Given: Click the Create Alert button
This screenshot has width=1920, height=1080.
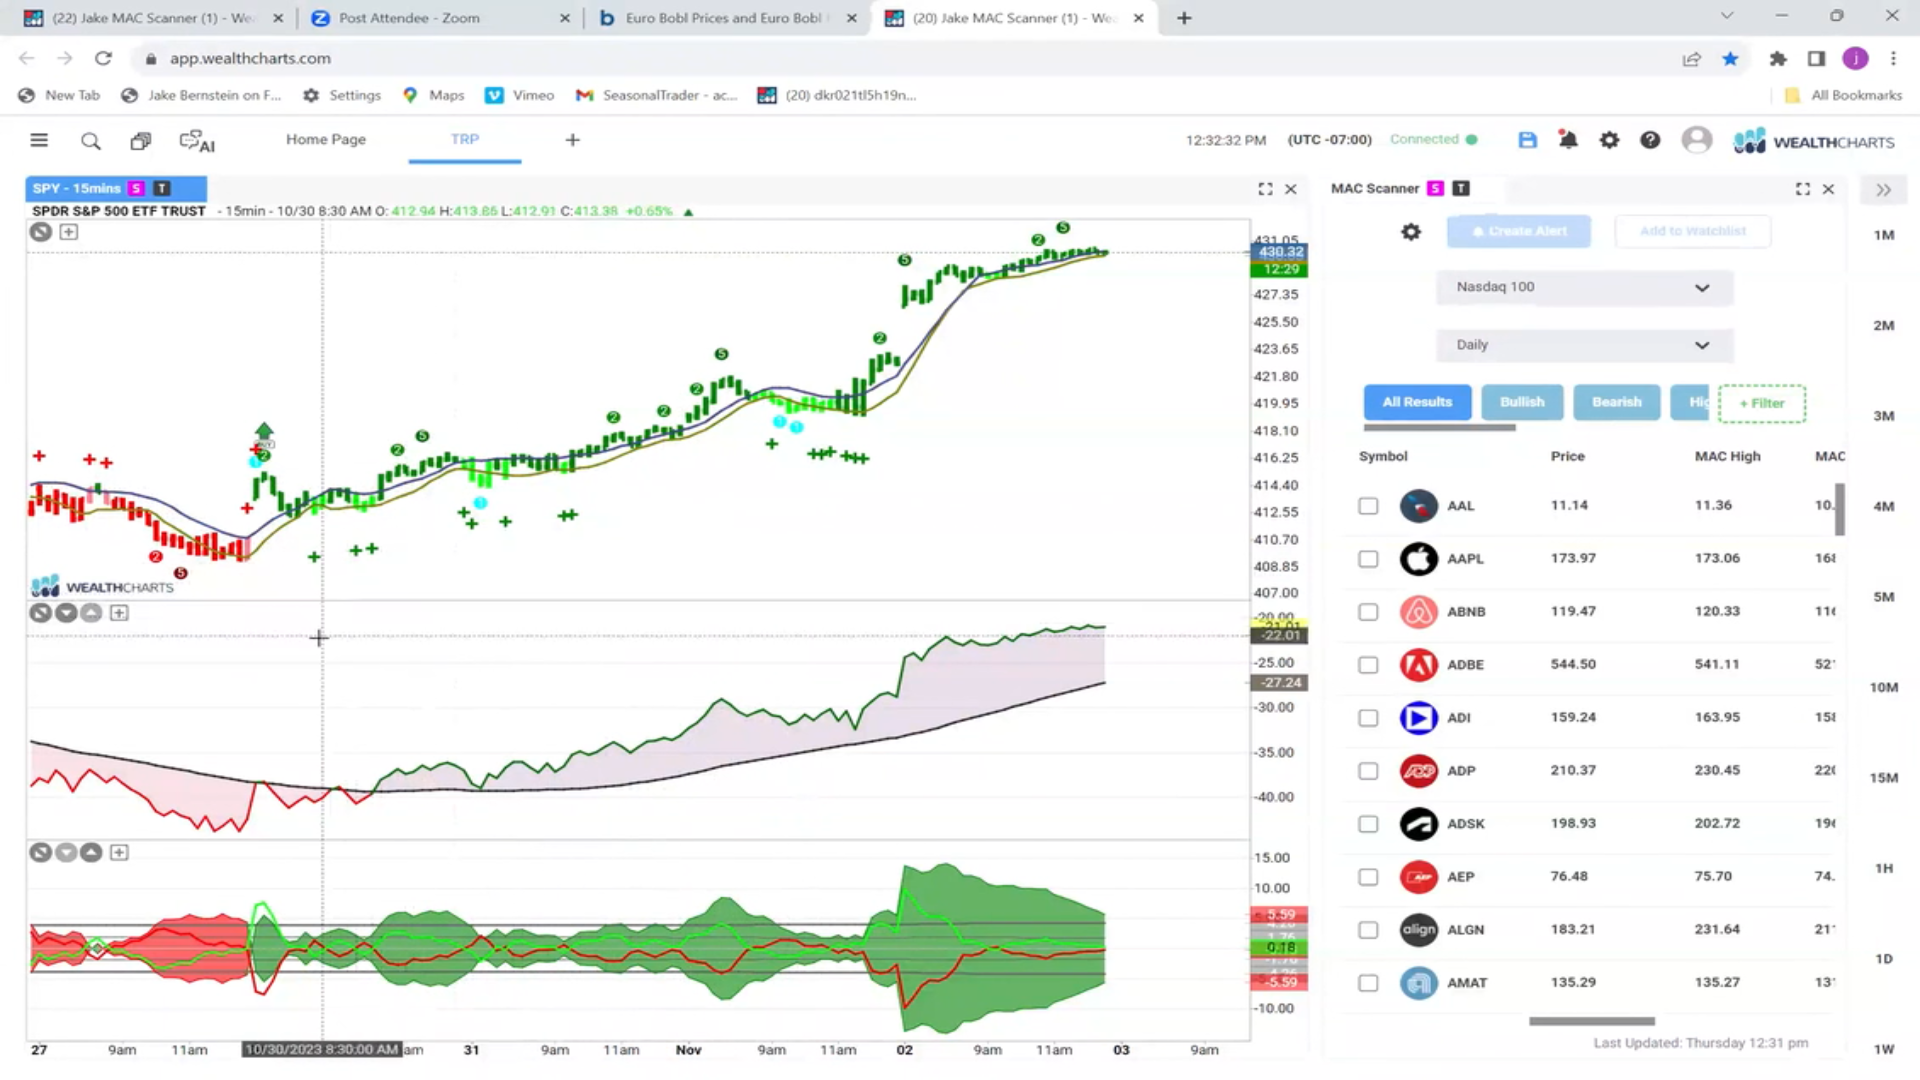Looking at the screenshot, I should [1518, 231].
